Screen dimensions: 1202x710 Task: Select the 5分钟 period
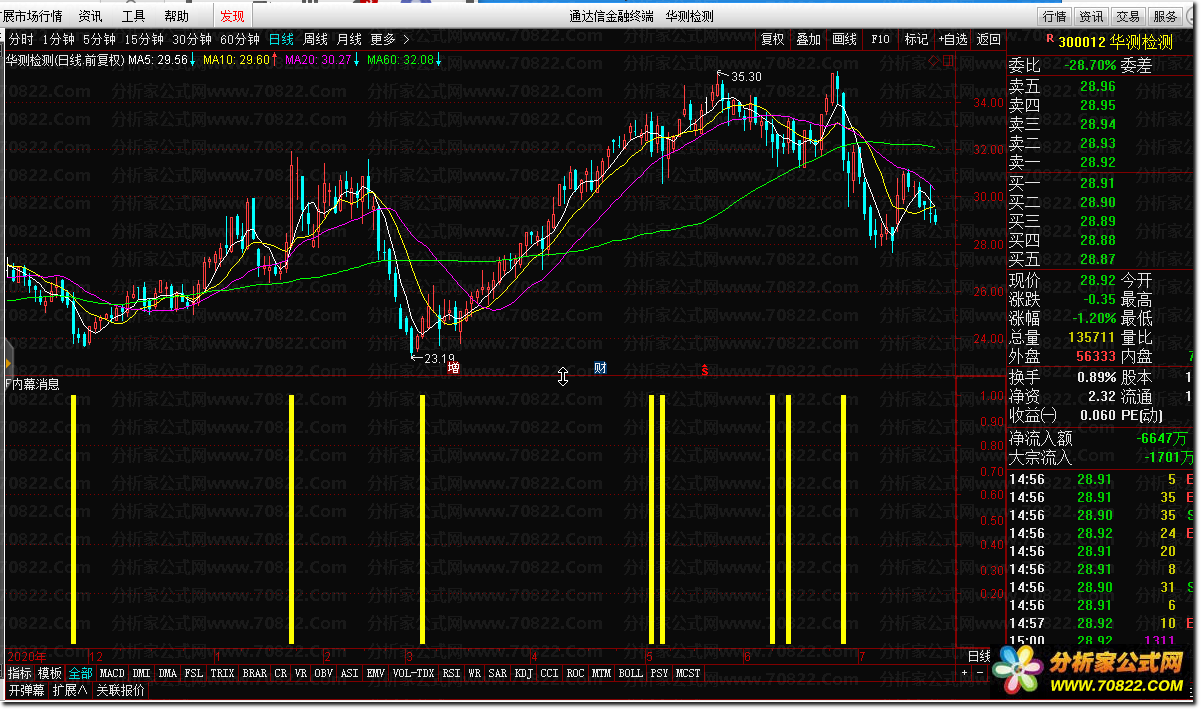coord(99,39)
